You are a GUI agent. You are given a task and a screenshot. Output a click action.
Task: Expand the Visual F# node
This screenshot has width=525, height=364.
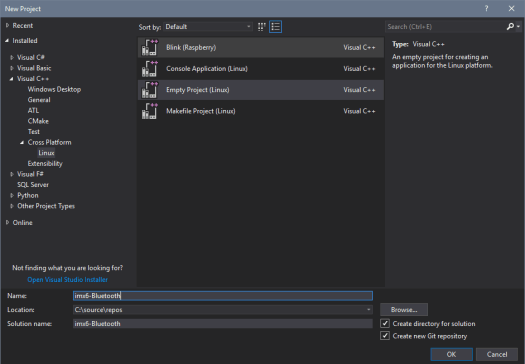pyautogui.click(x=12, y=174)
